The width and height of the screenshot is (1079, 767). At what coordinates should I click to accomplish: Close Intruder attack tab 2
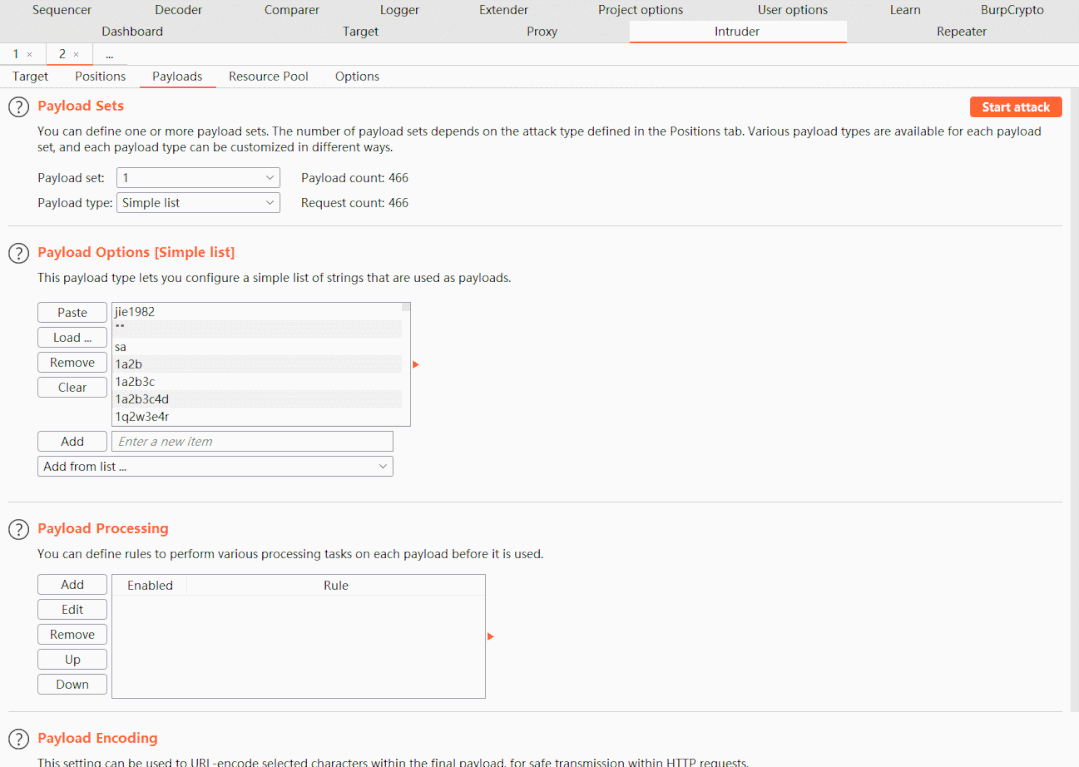click(76, 54)
